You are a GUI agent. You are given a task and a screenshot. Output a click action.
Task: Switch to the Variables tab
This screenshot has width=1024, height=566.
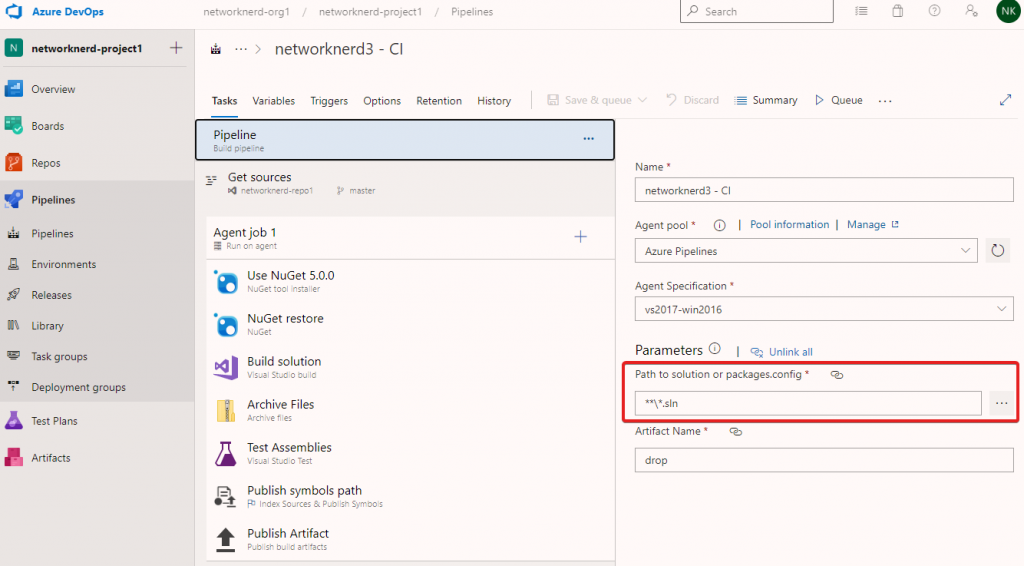click(x=274, y=101)
